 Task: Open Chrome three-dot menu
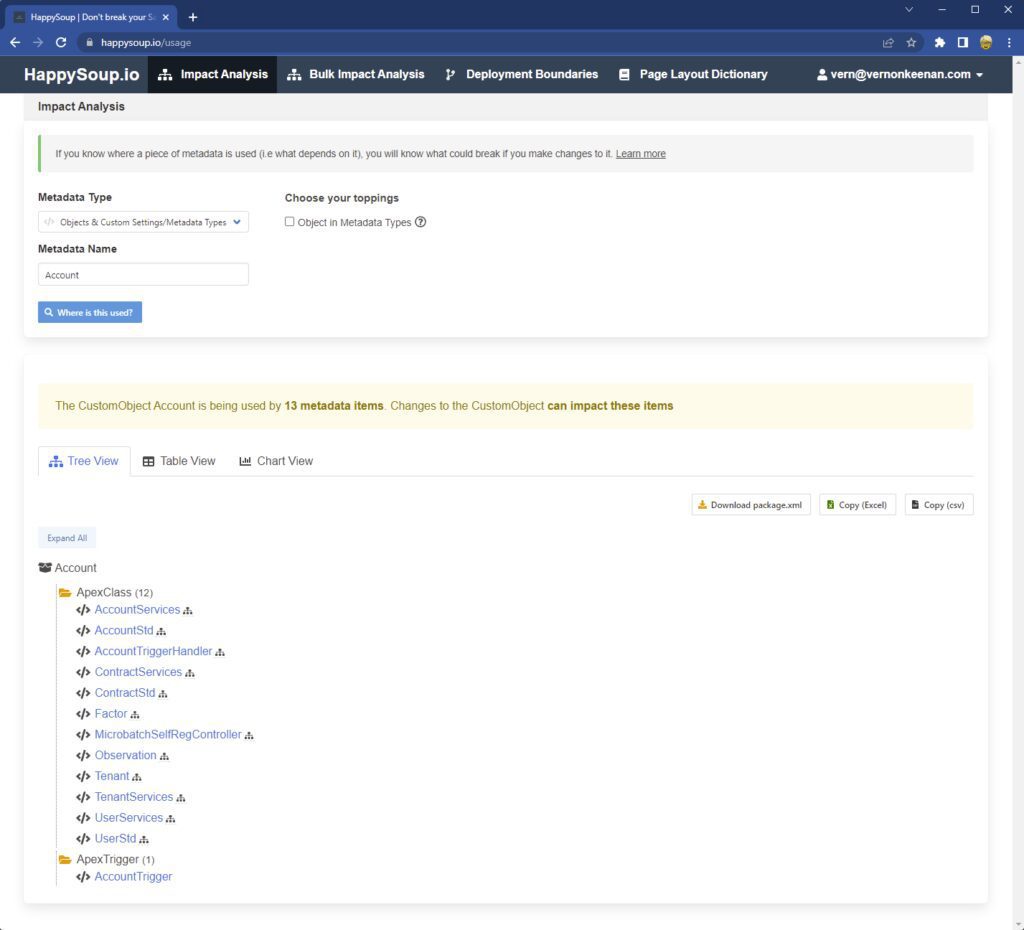pyautogui.click(x=1010, y=42)
